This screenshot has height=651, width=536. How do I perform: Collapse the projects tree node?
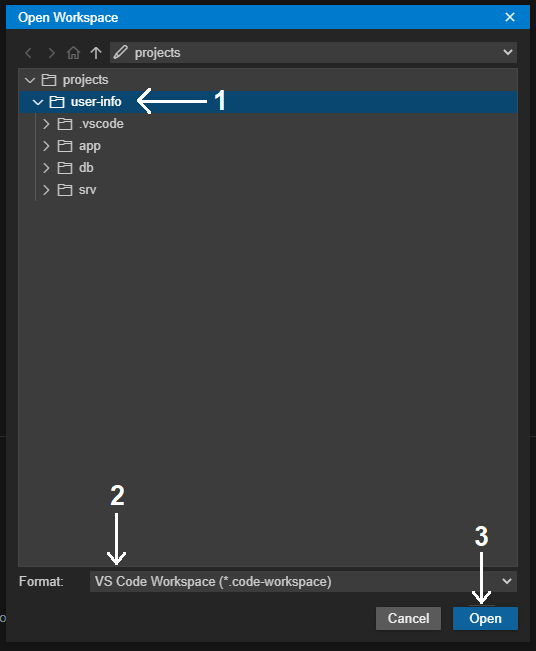[x=30, y=80]
